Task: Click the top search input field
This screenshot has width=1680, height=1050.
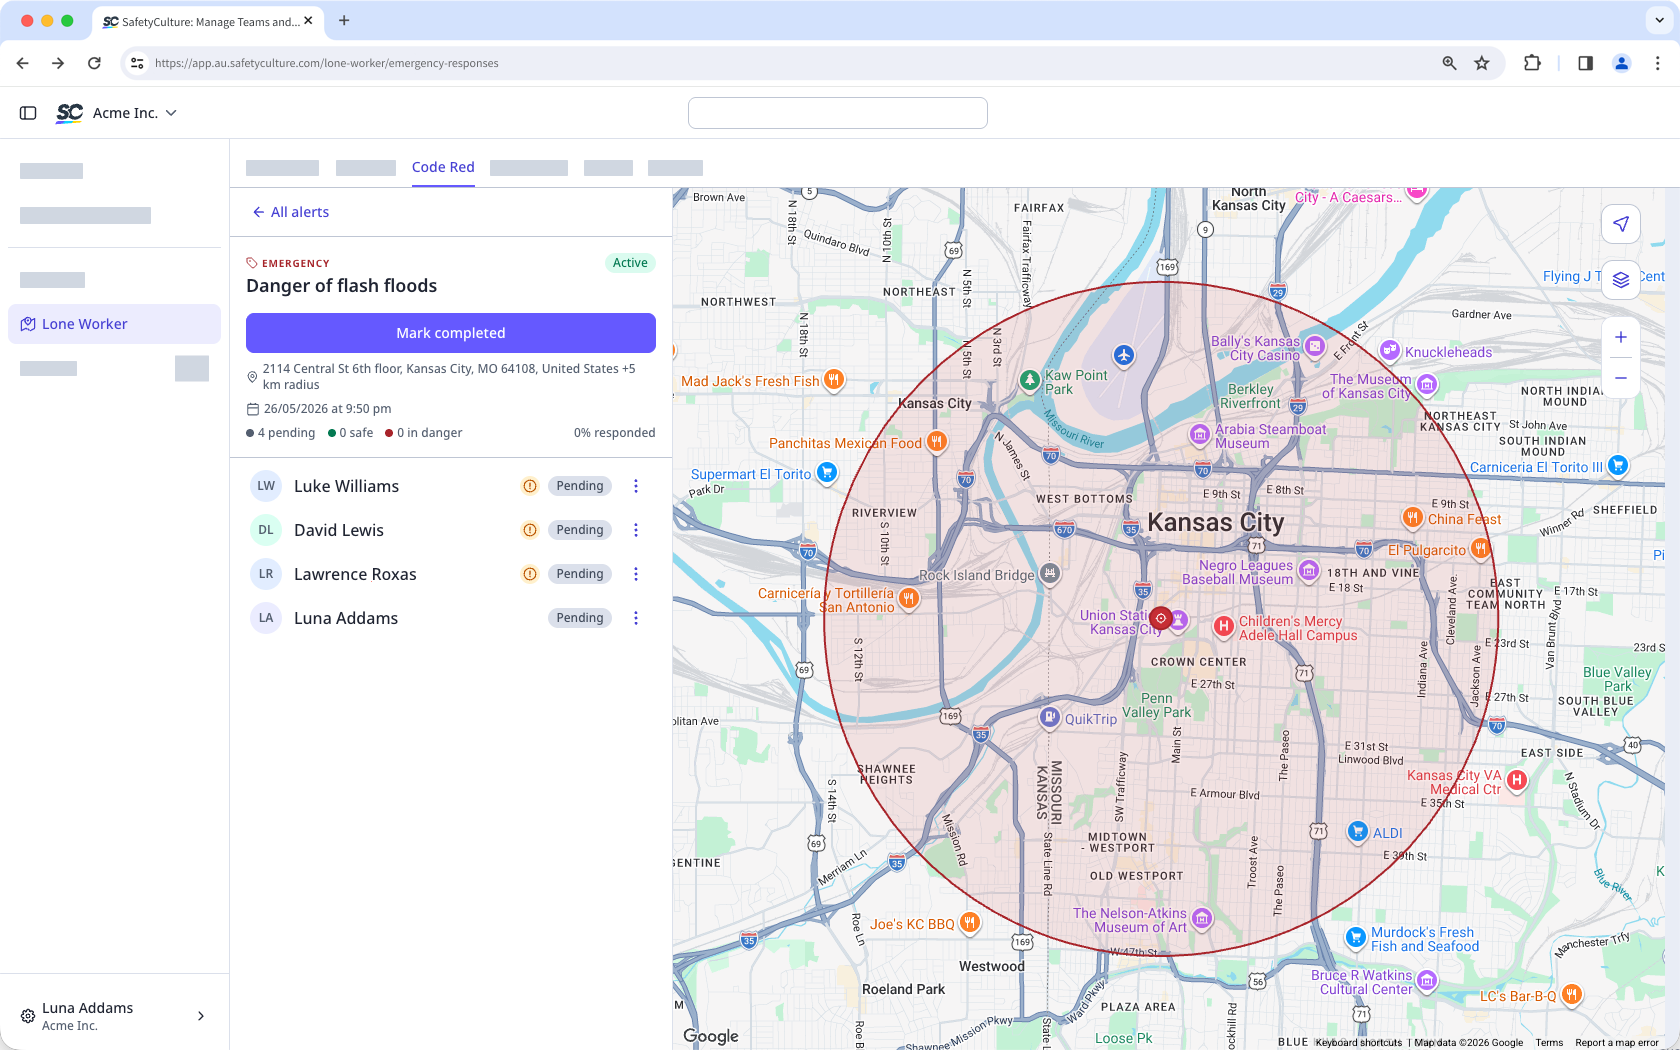Action: (x=838, y=113)
